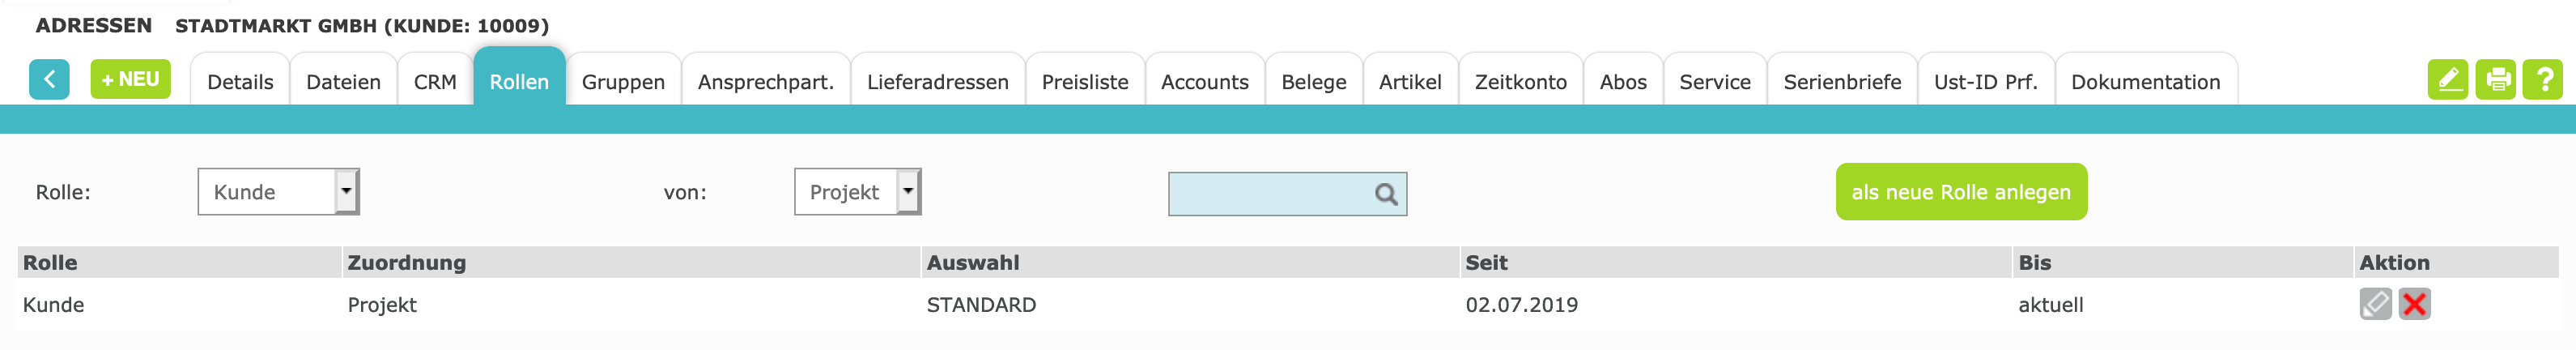Screen dimensions: 2576x350
Task: Click the magnifier search icon
Action: (1385, 194)
